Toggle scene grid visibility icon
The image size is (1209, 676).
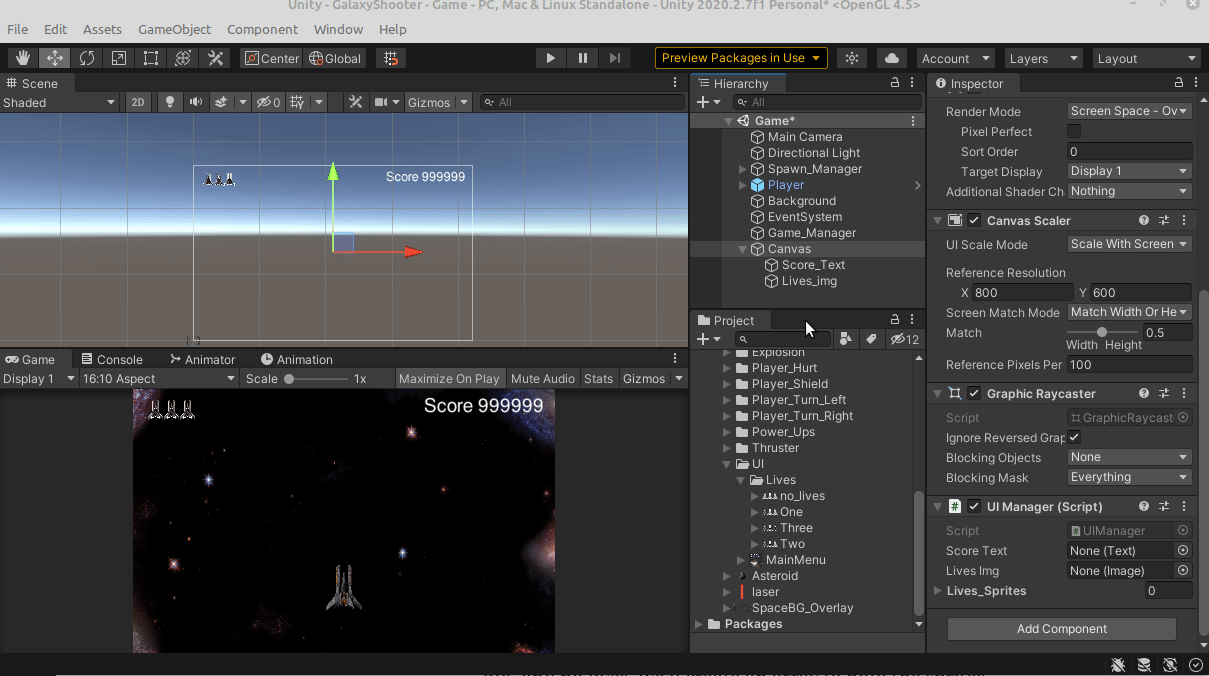[x=297, y=102]
